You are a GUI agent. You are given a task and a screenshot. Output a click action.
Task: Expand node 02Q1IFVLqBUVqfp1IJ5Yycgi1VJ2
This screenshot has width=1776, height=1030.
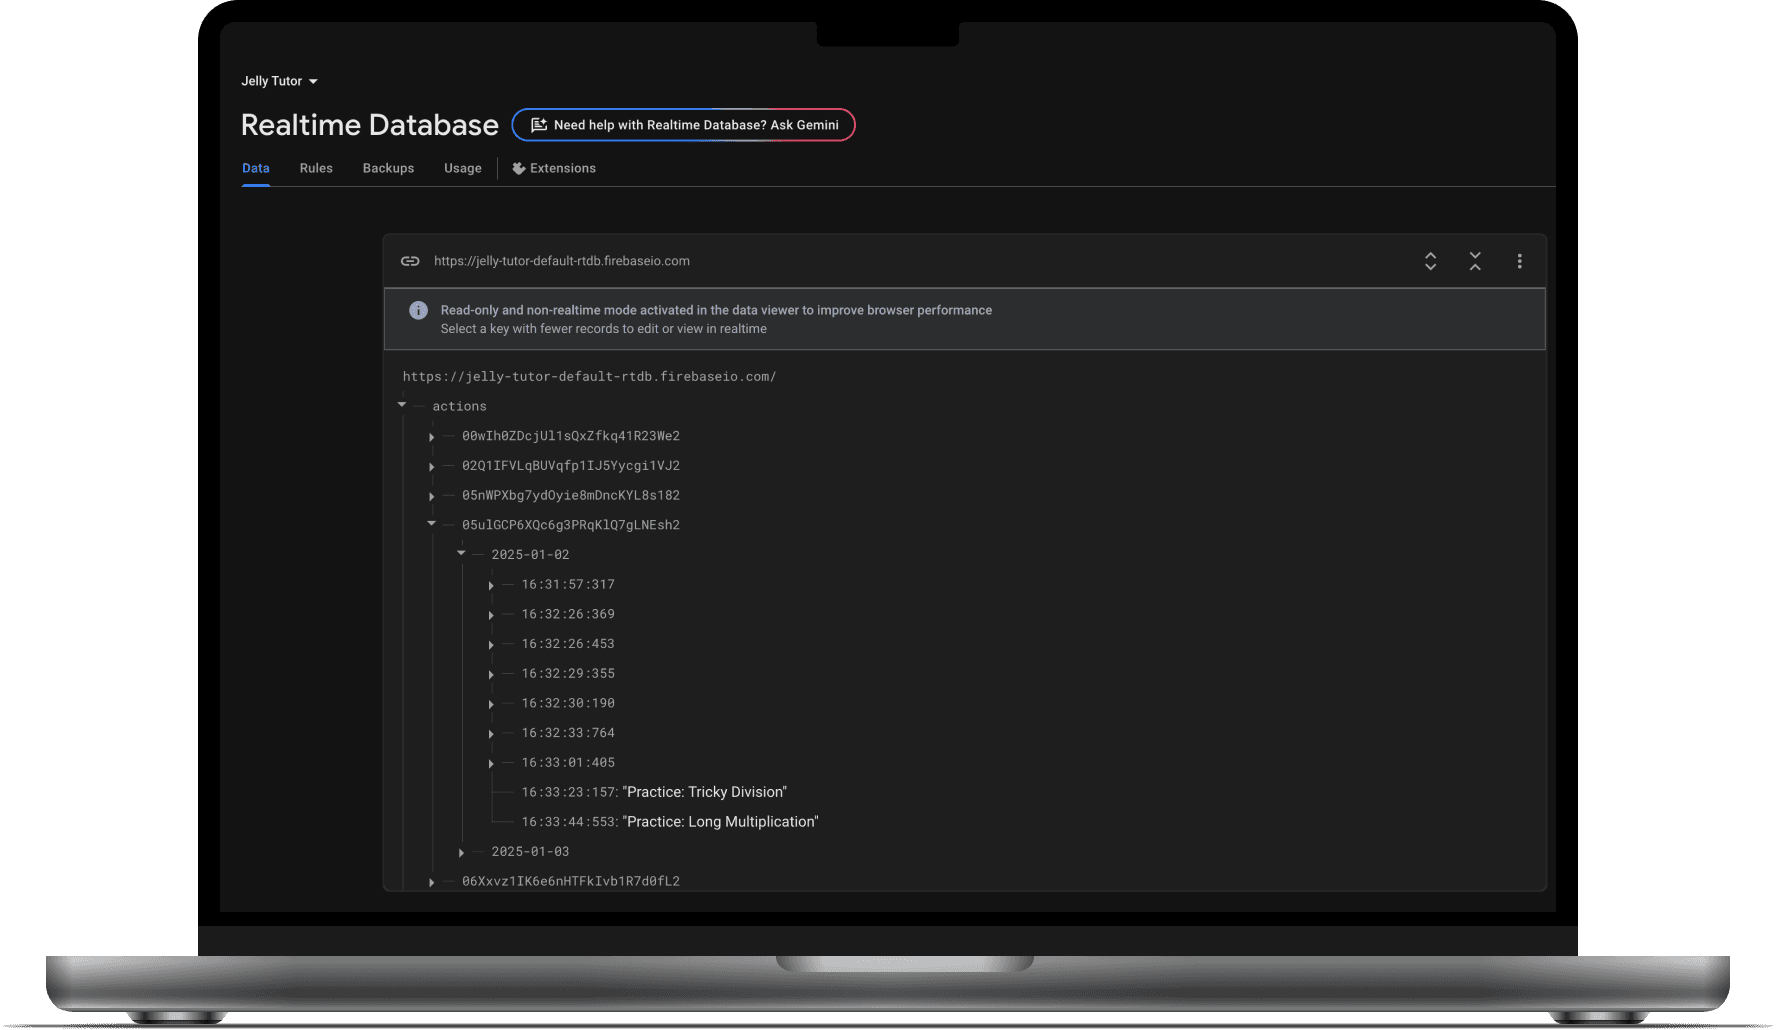click(x=432, y=467)
